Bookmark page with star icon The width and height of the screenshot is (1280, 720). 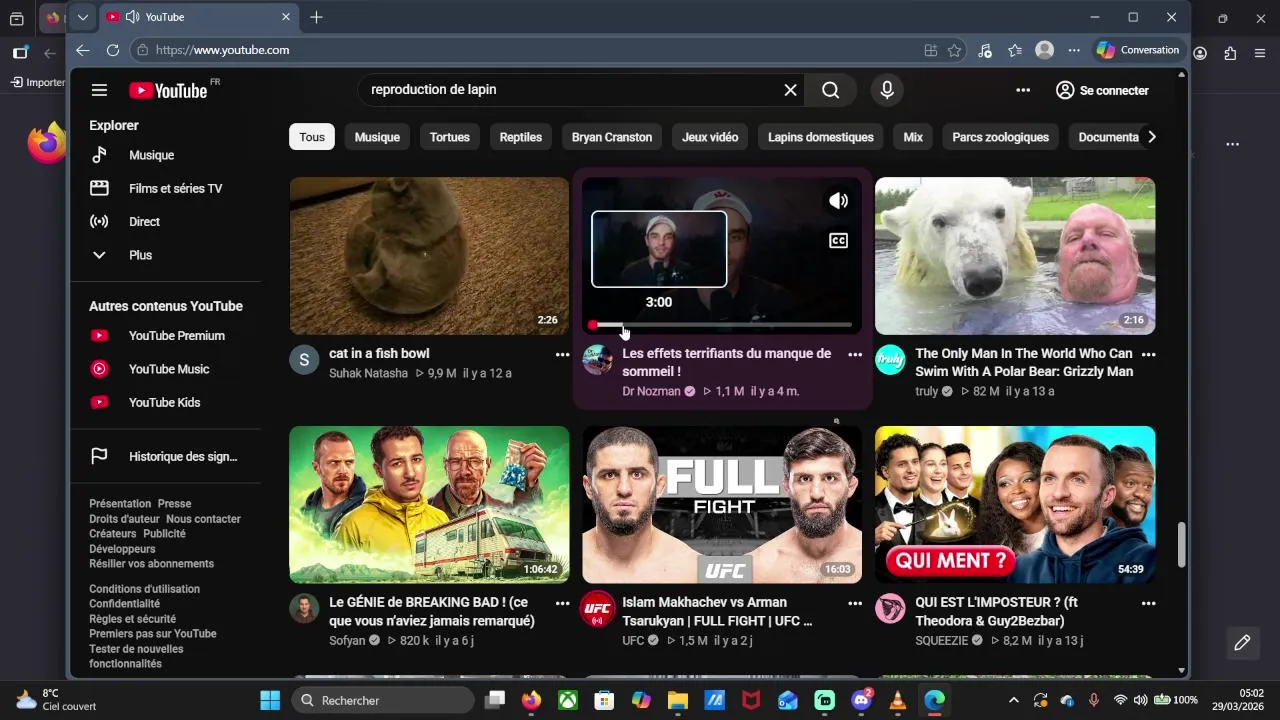click(x=954, y=50)
